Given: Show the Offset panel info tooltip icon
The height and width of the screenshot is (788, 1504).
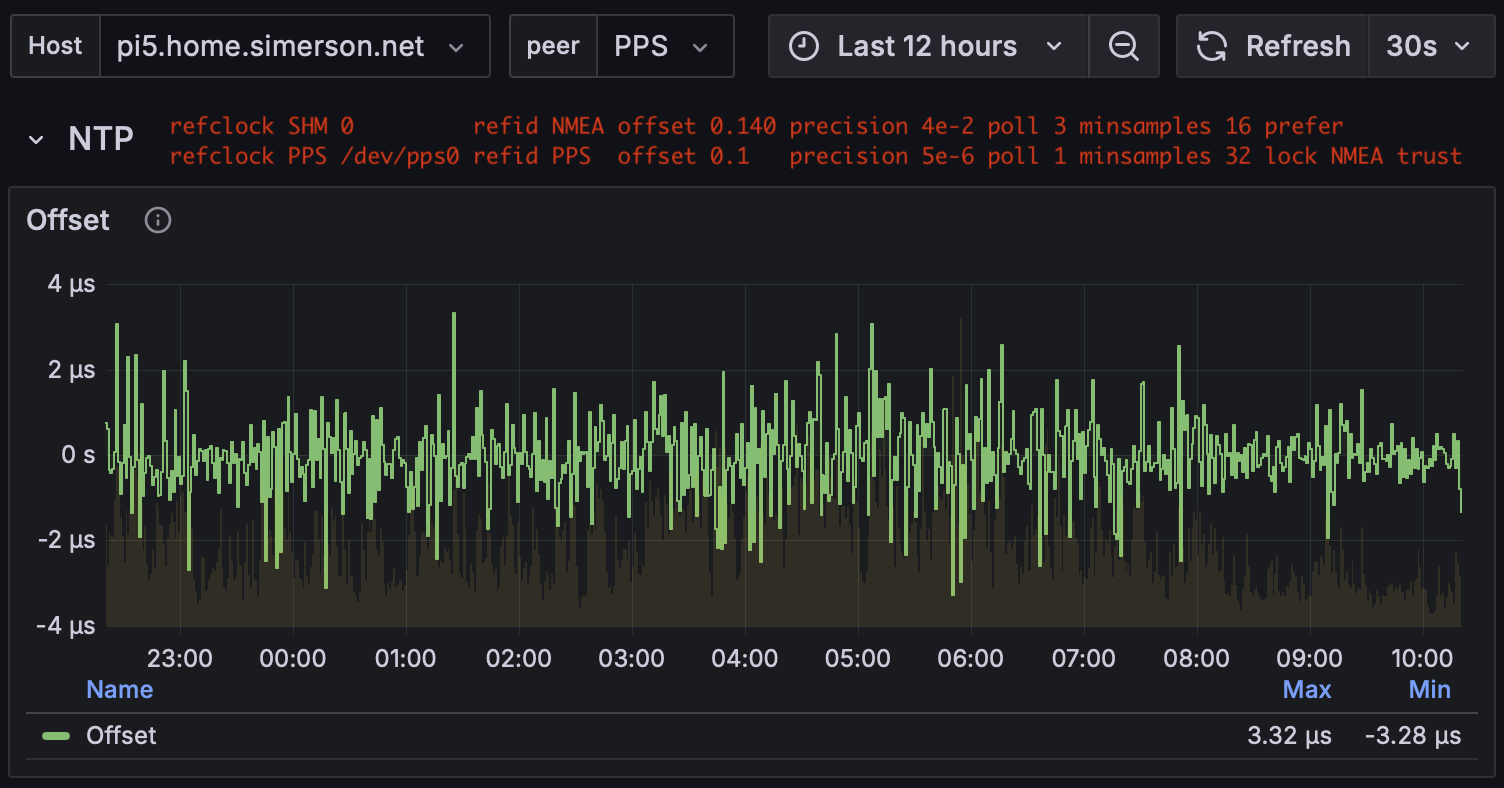Looking at the screenshot, I should click(158, 220).
